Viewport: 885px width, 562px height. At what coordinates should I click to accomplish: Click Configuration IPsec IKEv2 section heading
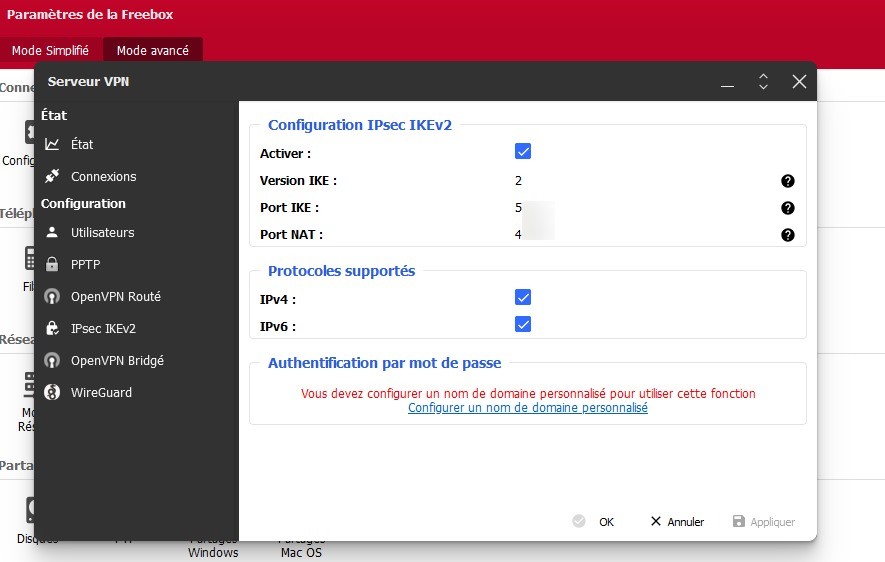click(x=360, y=125)
